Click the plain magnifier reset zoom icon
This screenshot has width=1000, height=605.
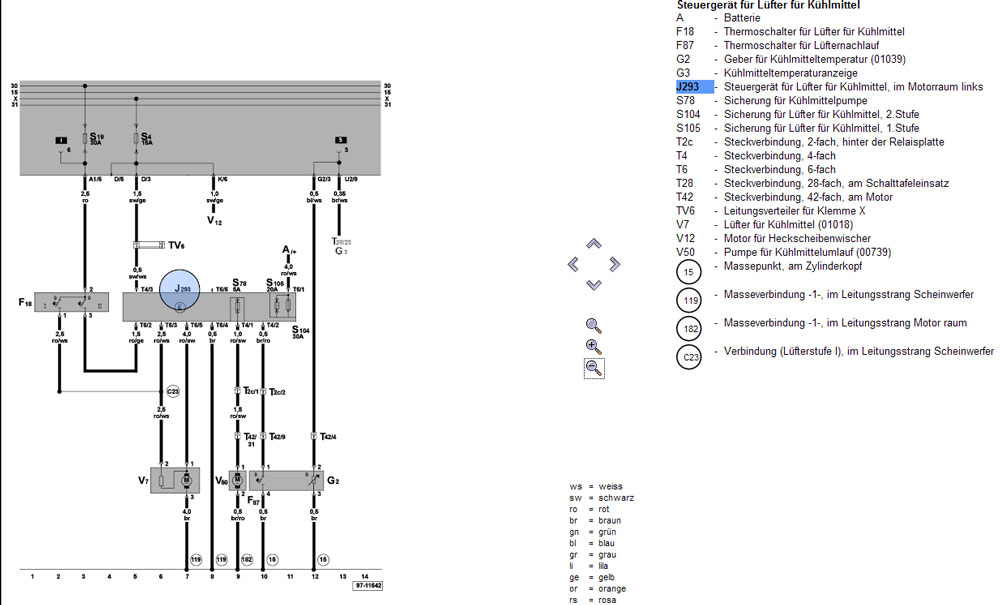pyautogui.click(x=593, y=325)
